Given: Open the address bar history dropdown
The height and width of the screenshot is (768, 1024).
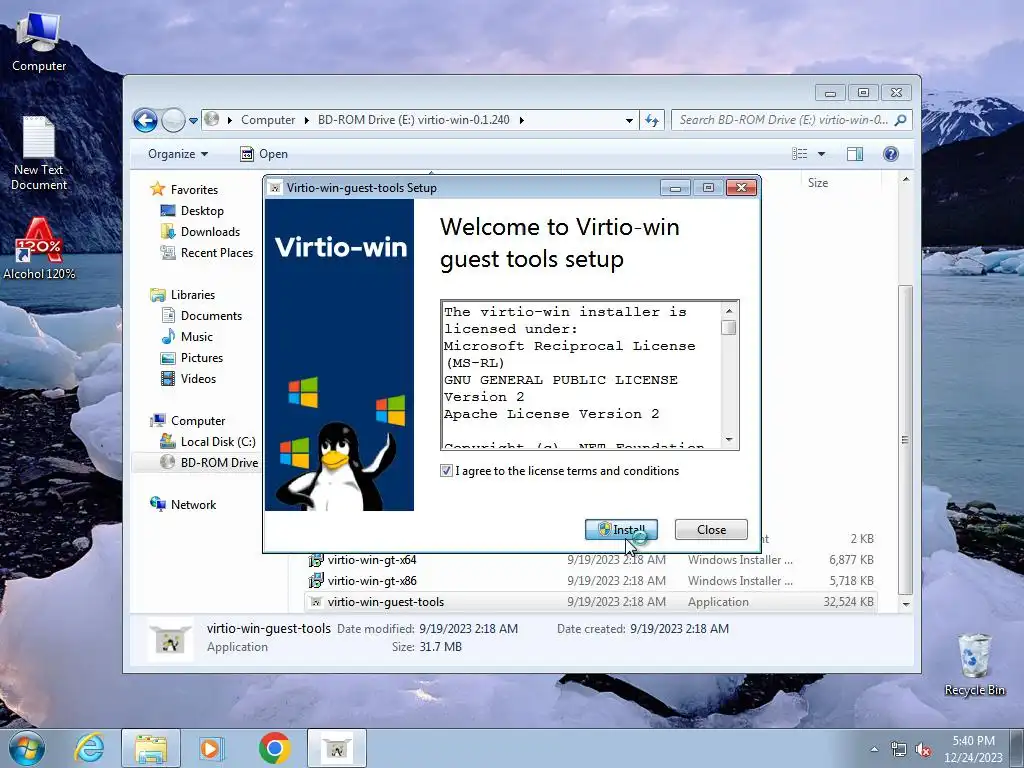Looking at the screenshot, I should [629, 120].
